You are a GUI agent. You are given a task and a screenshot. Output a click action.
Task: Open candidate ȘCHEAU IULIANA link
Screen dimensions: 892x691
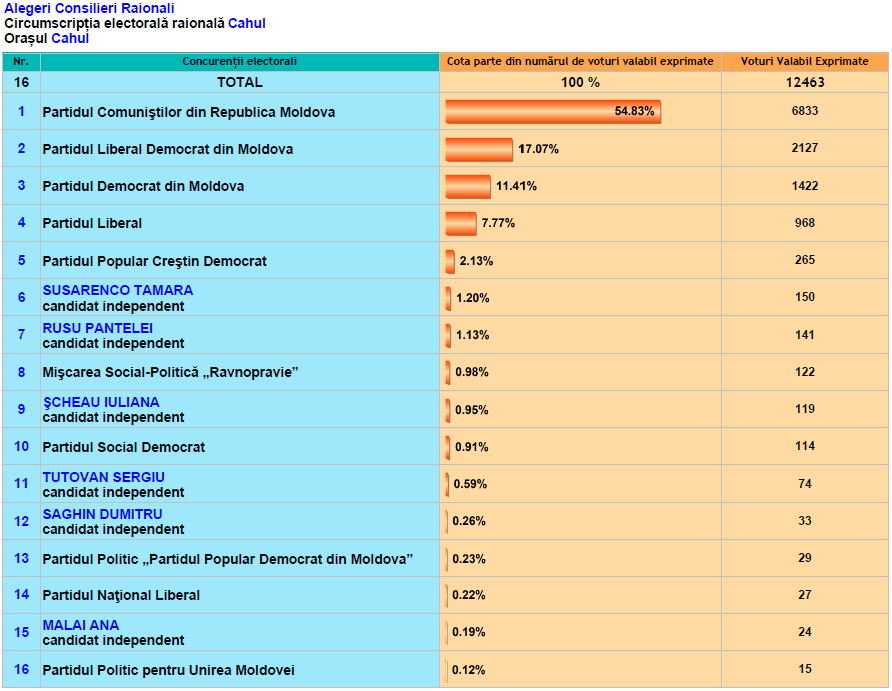(101, 402)
